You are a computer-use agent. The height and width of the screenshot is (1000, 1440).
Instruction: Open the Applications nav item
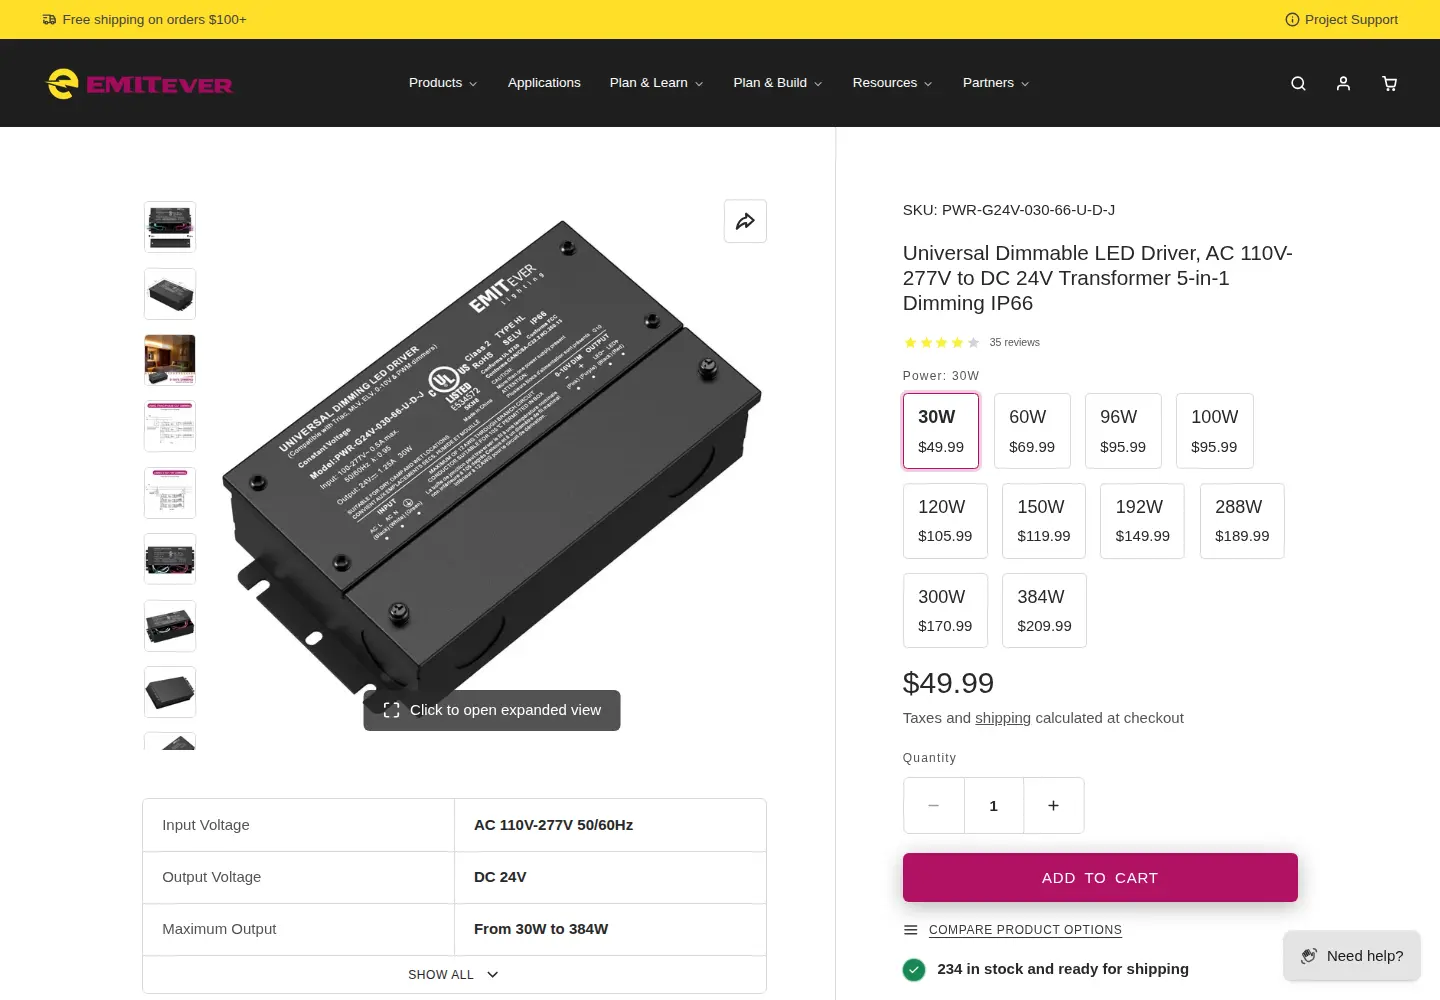click(x=544, y=83)
